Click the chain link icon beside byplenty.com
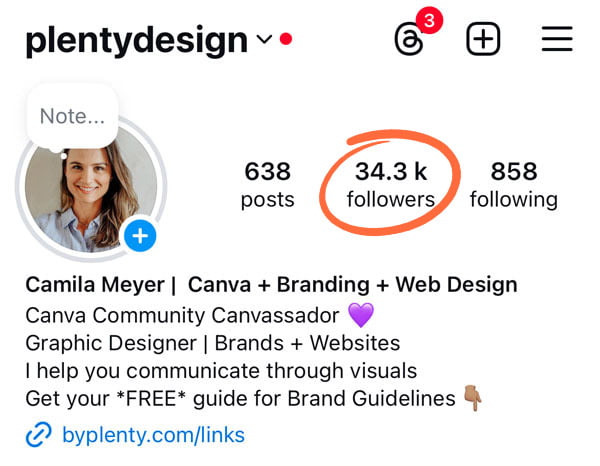Viewport: 600px width, 466px height. pos(38,435)
